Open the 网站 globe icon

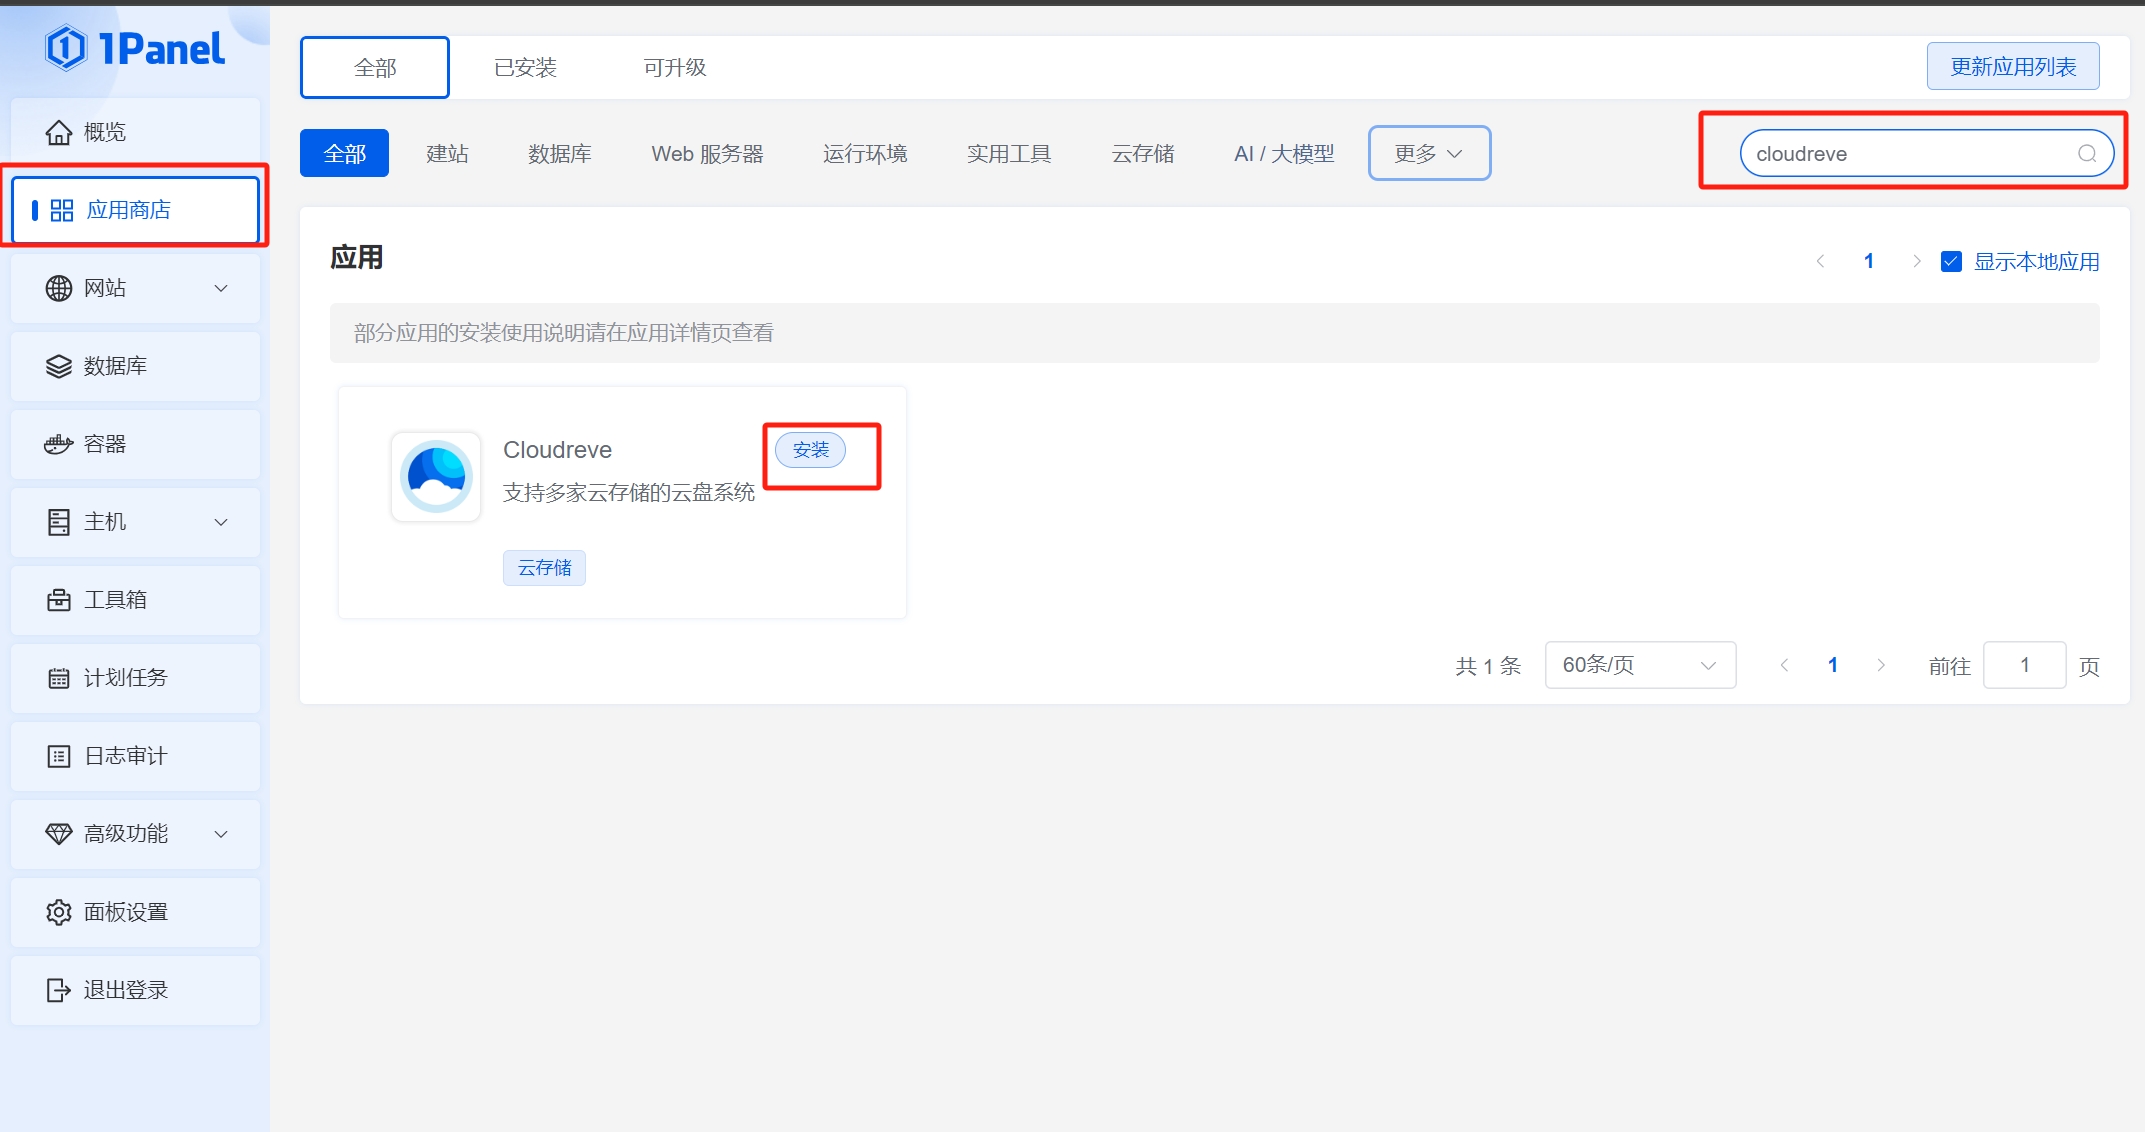click(x=59, y=288)
